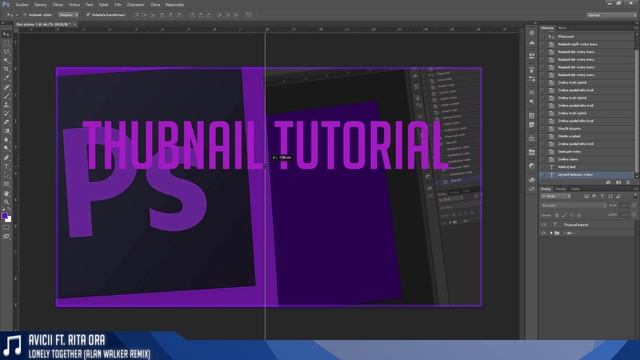Open the Character panel dock icon

[x=531, y=92]
